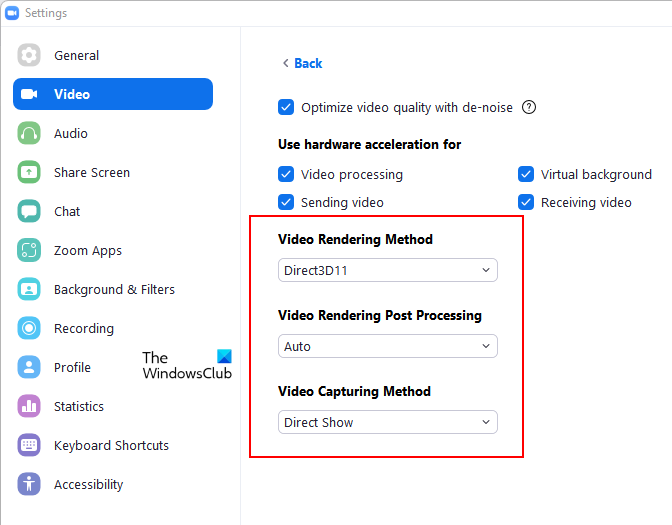The width and height of the screenshot is (672, 525).
Task: Switch to the Statistics settings tab
Action: [x=79, y=406]
